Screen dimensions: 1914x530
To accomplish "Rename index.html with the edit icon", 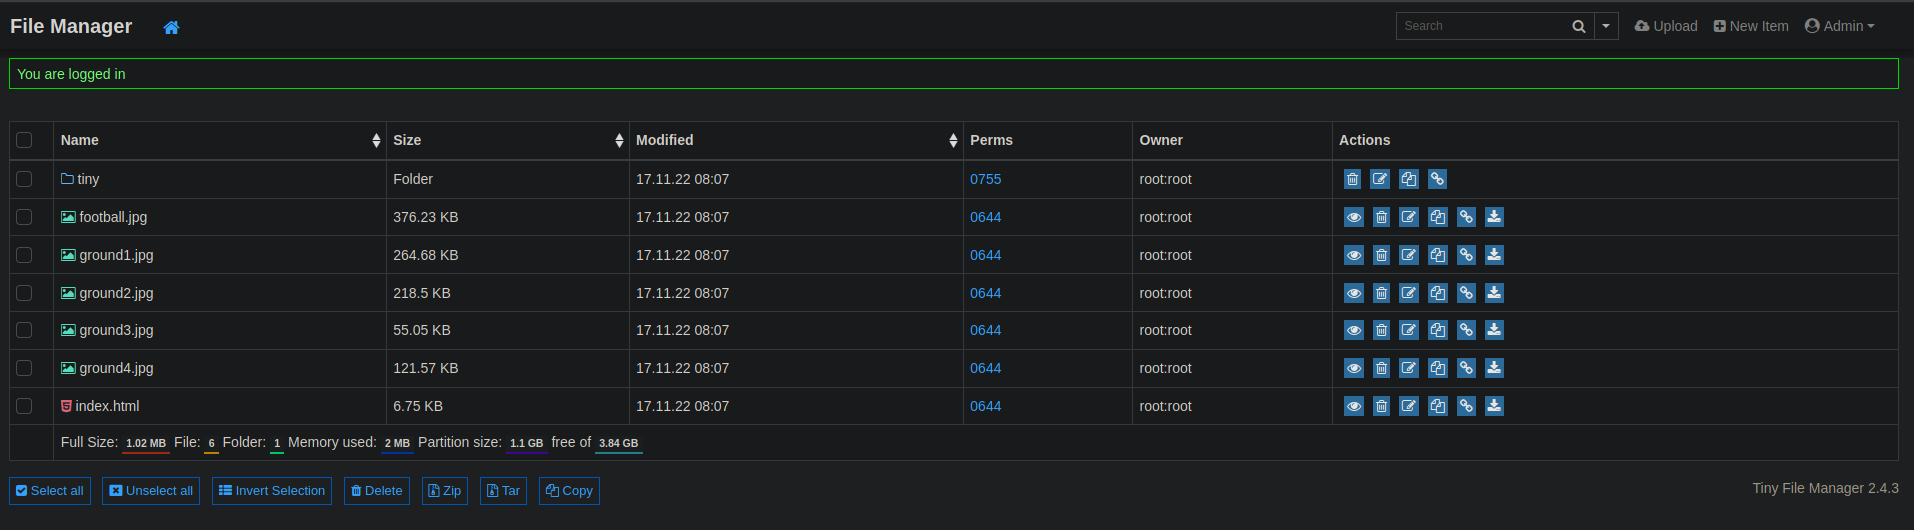I will (x=1409, y=406).
